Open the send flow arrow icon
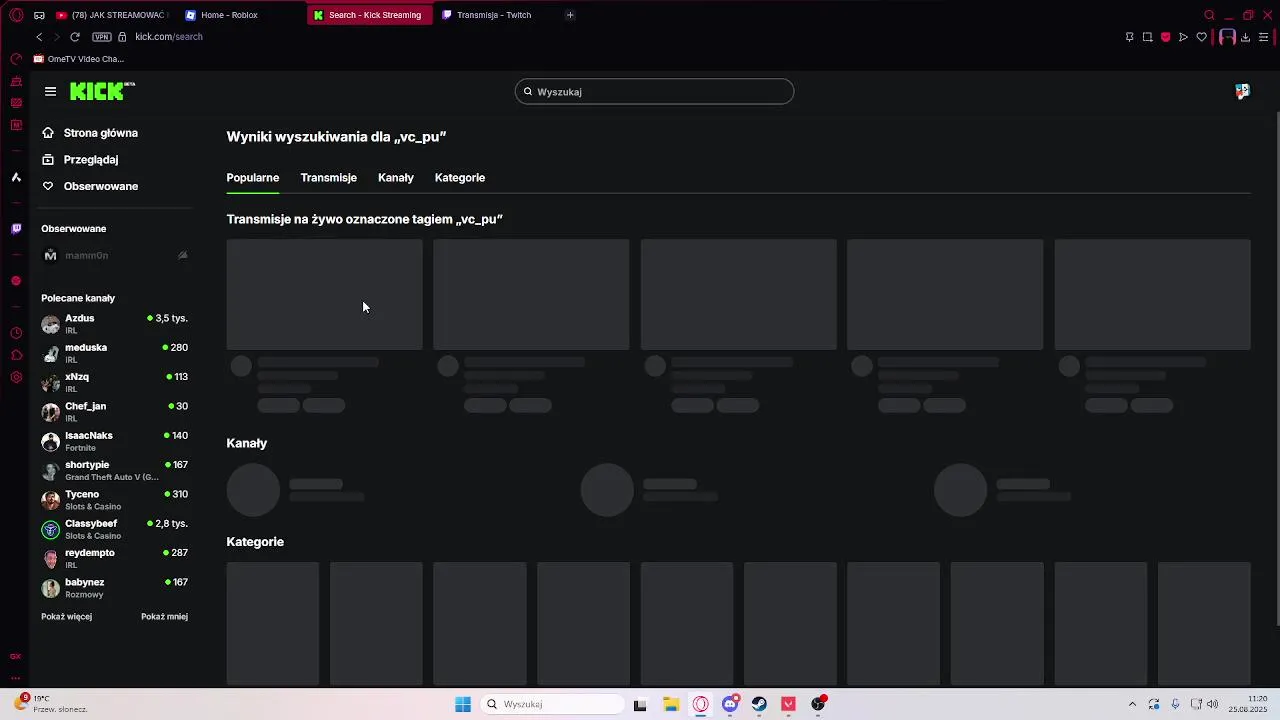Image resolution: width=1280 pixels, height=720 pixels. (x=1183, y=37)
